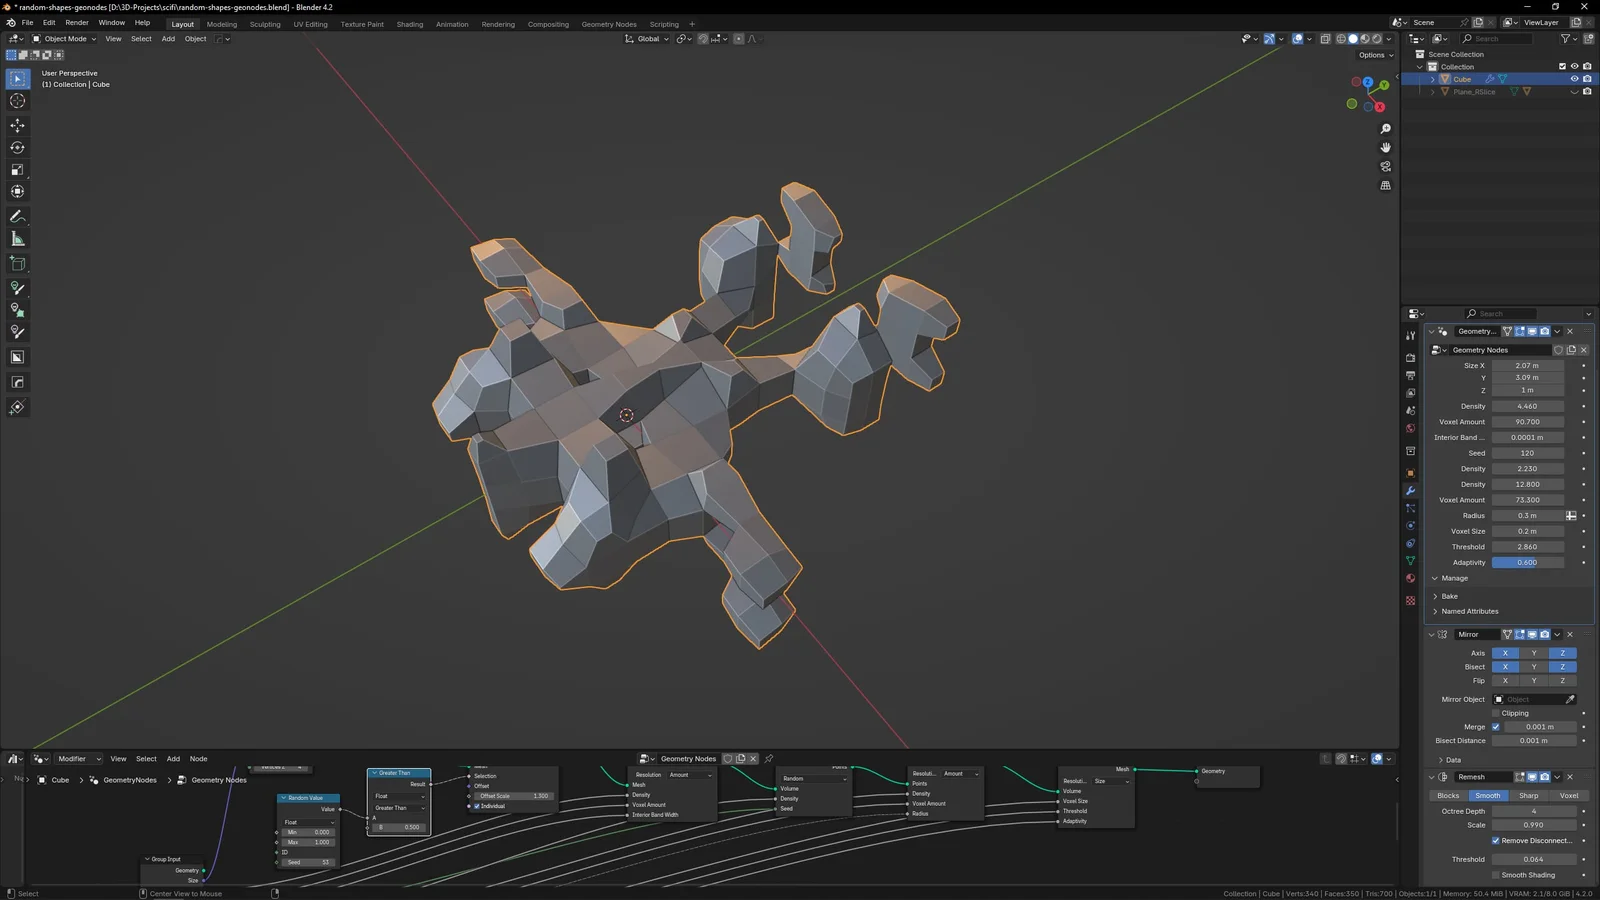Toggle the Remove Disconnected checkbox

click(x=1496, y=841)
